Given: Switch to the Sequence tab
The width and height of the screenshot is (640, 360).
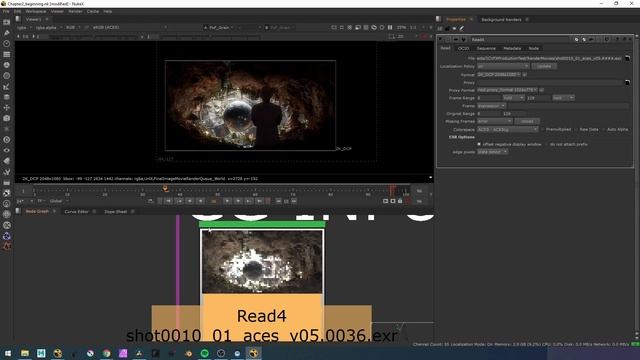Looking at the screenshot, I should [486, 49].
